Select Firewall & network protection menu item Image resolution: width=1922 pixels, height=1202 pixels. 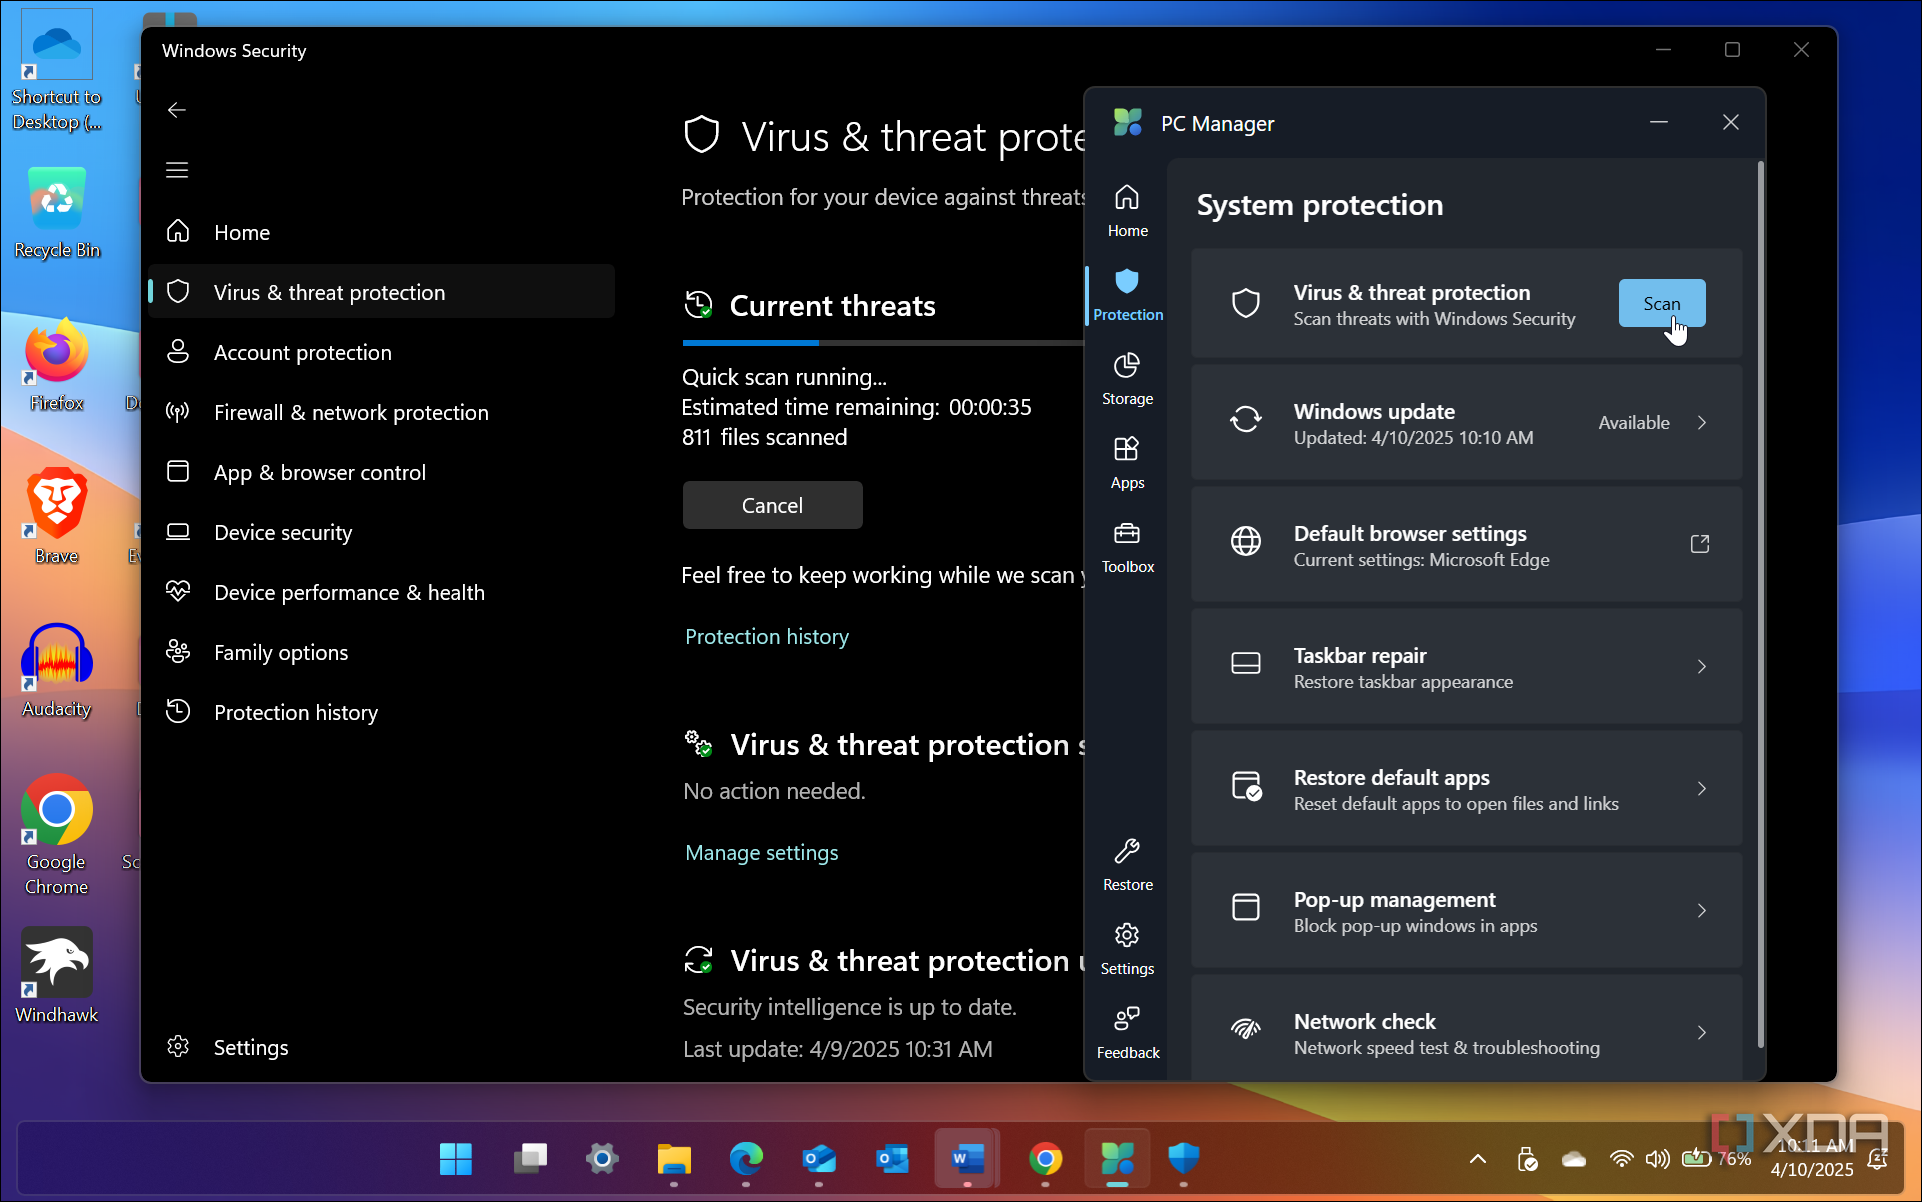350,412
